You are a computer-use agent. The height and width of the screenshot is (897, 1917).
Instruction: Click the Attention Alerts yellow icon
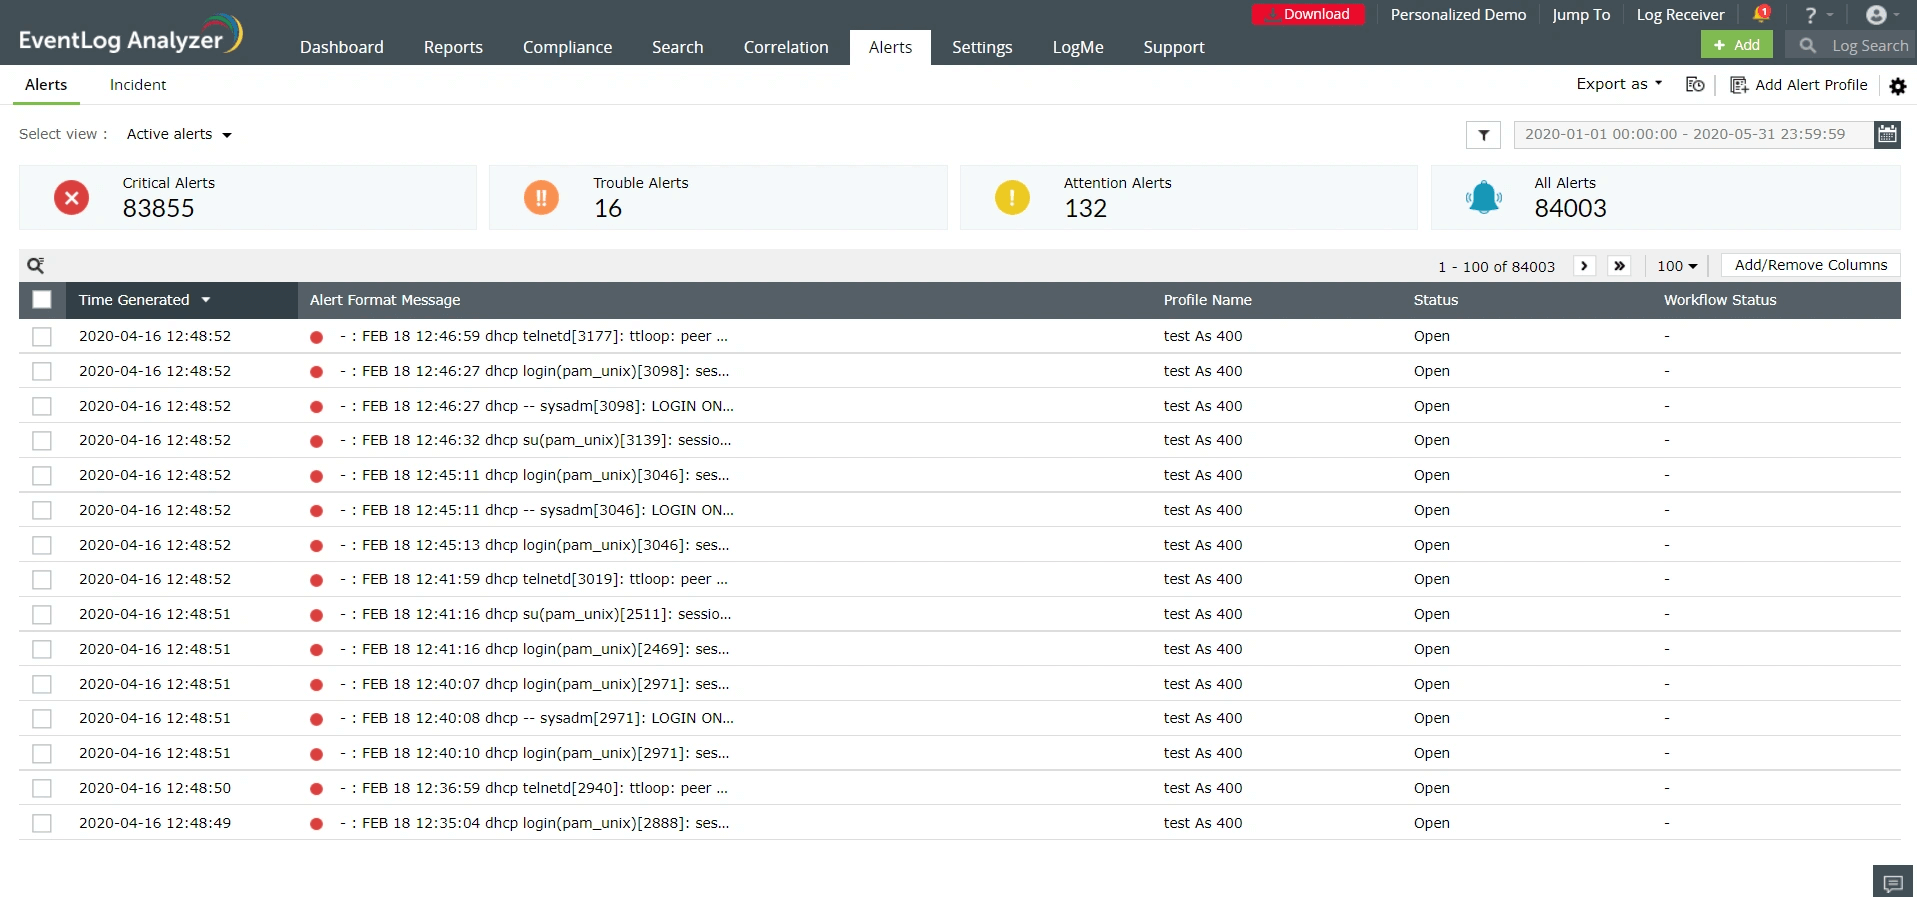[x=1012, y=198]
